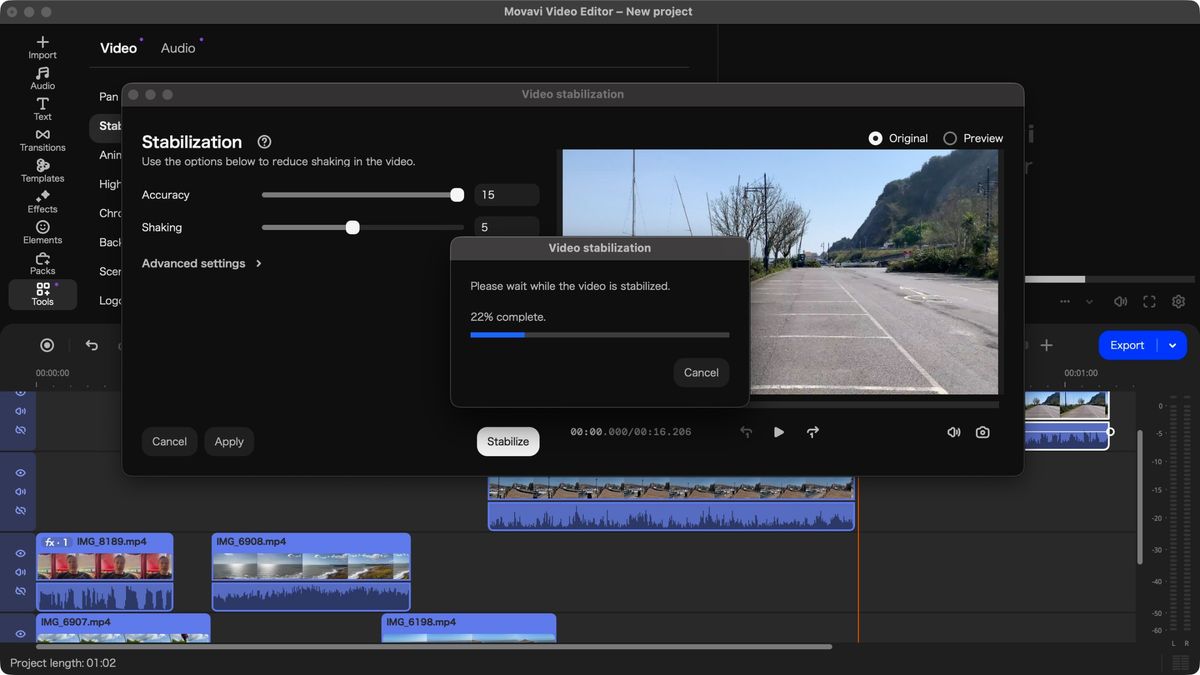Expand Advanced settings
The width and height of the screenshot is (1200, 675).
coord(201,263)
